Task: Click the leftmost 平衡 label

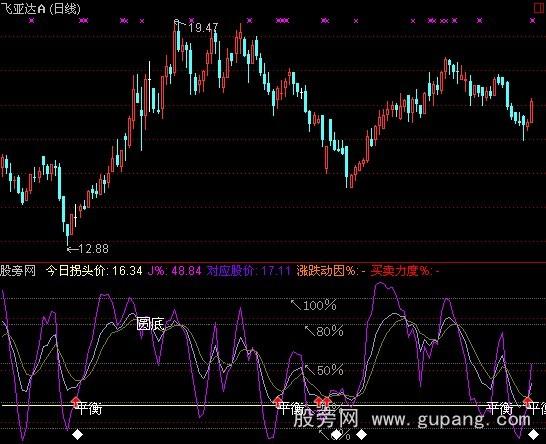Action: point(89,408)
